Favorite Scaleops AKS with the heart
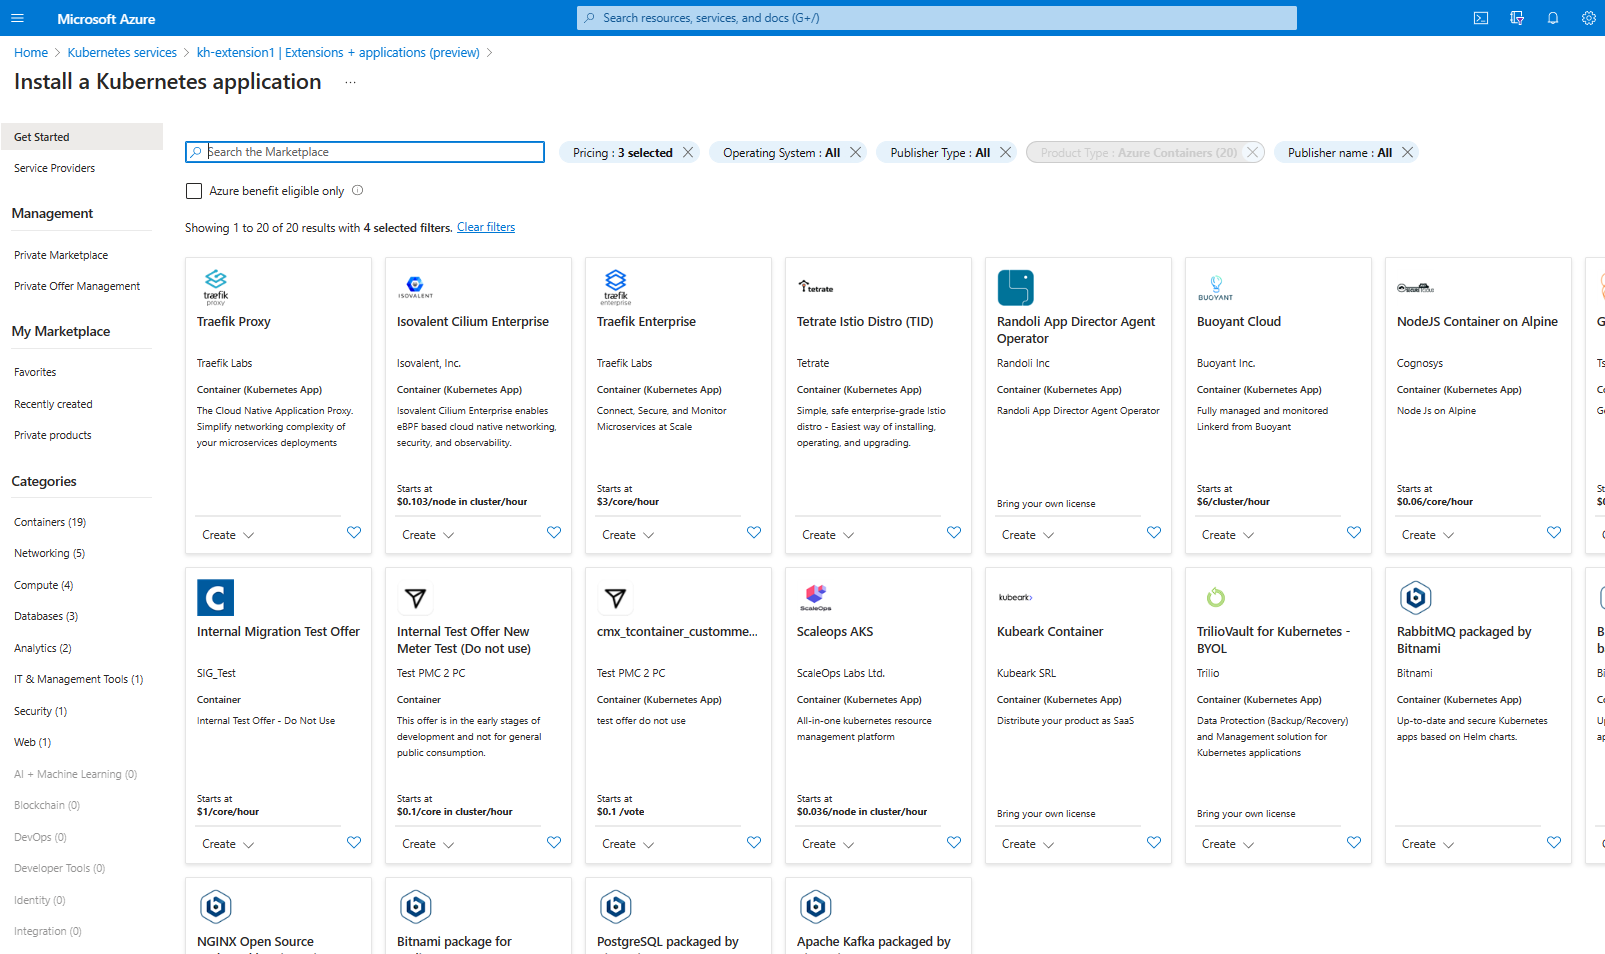 pyautogui.click(x=954, y=842)
